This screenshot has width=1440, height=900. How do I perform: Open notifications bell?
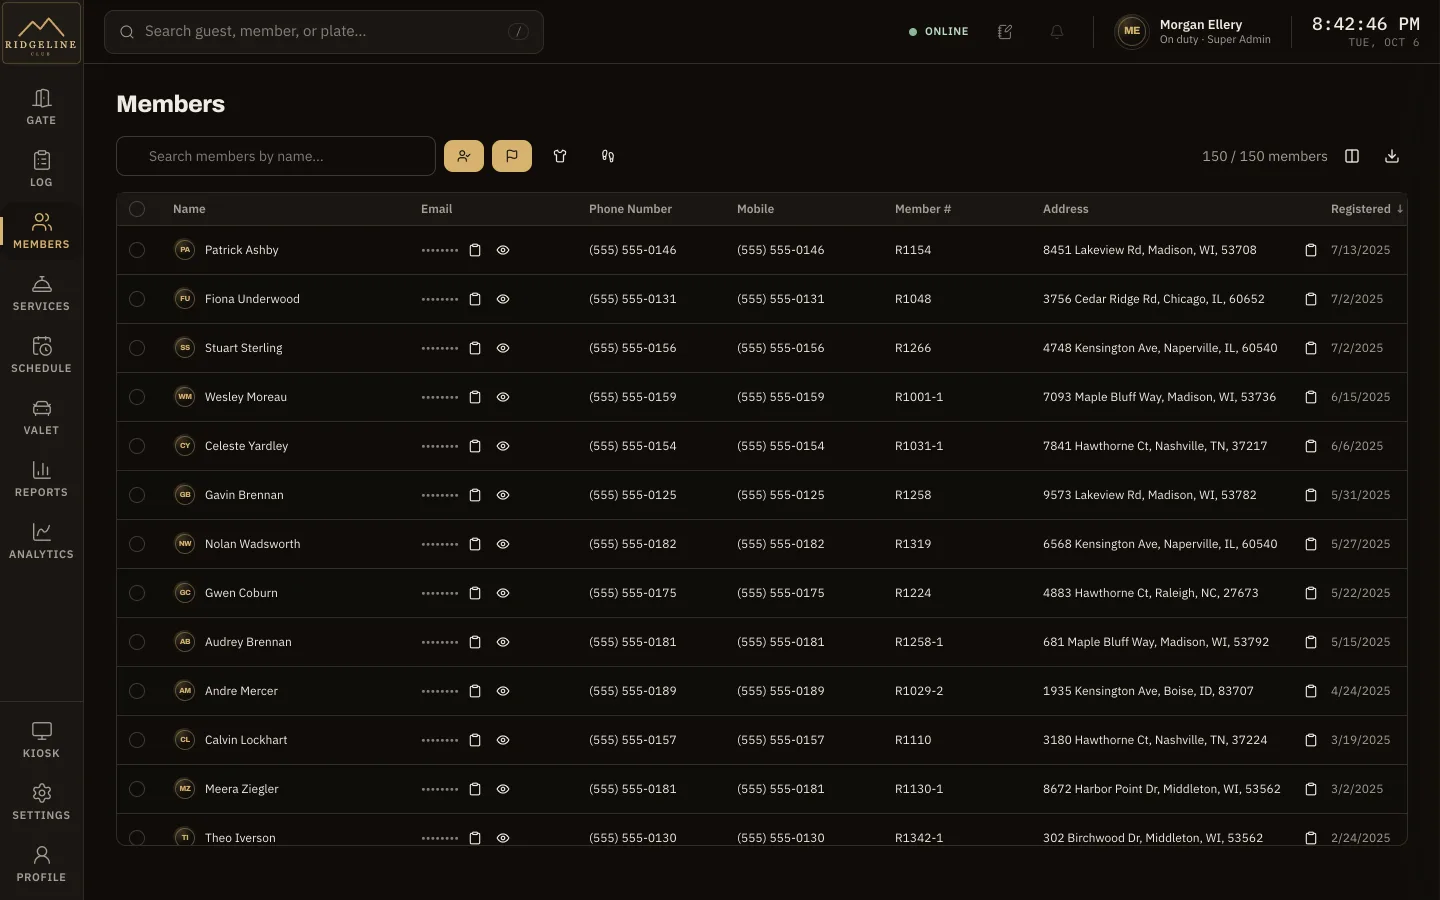1057,32
